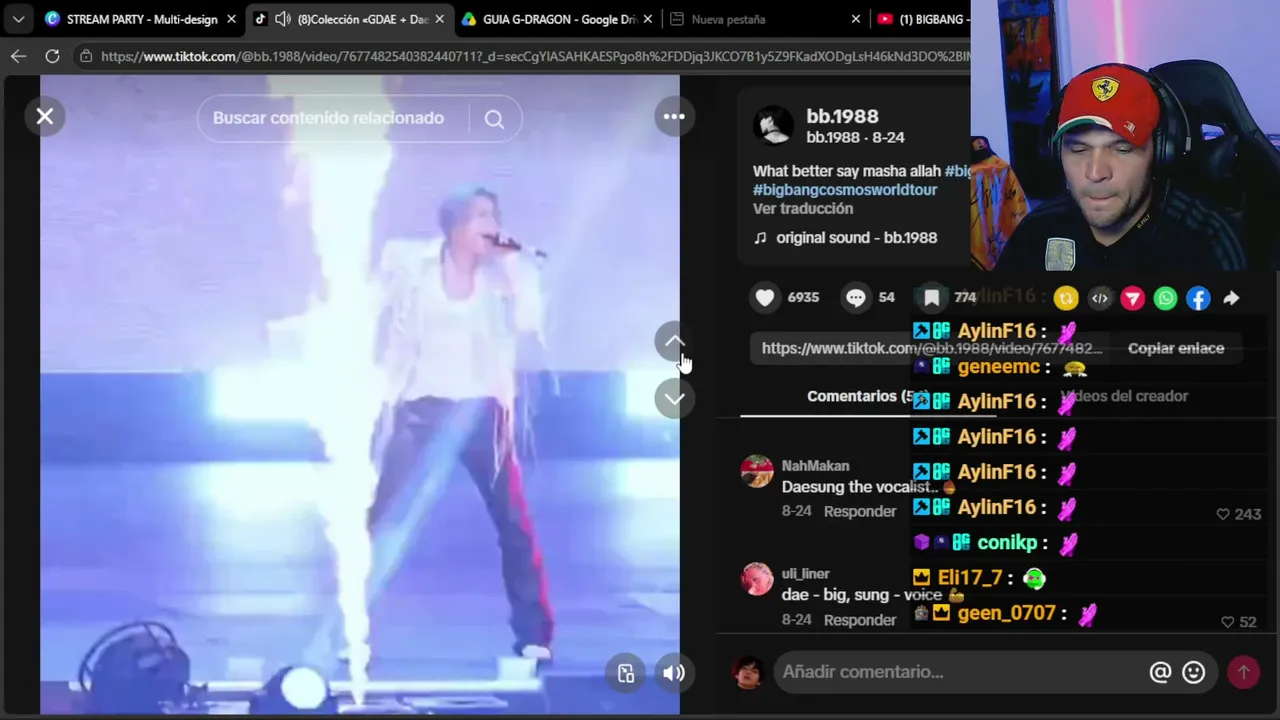
Task: Copy link with Copiar enlace
Action: 1176,348
